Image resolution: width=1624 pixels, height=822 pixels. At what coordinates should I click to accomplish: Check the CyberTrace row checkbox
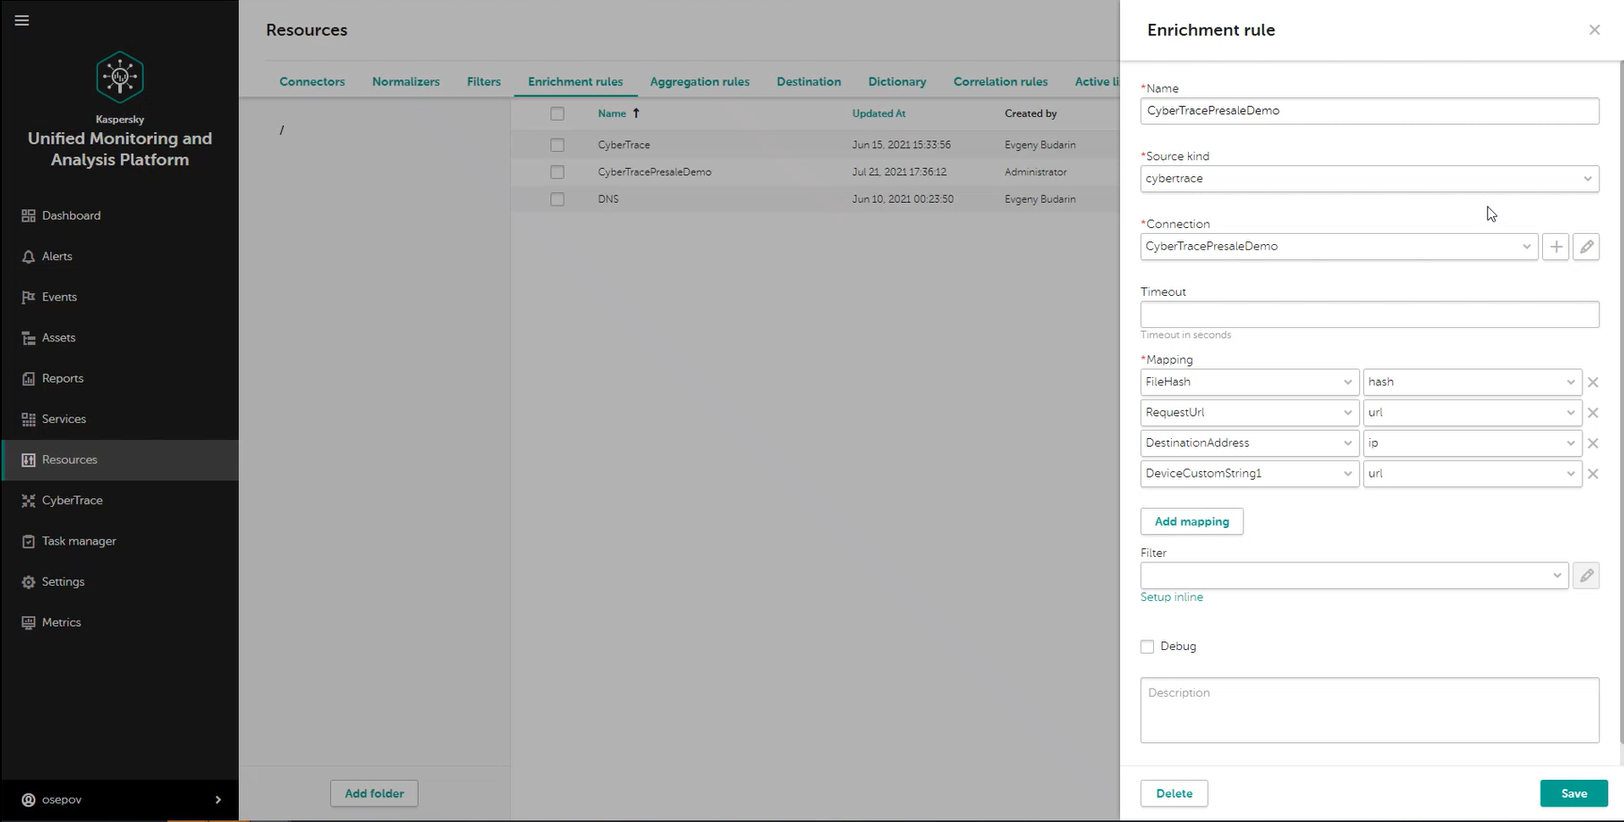[x=557, y=145]
